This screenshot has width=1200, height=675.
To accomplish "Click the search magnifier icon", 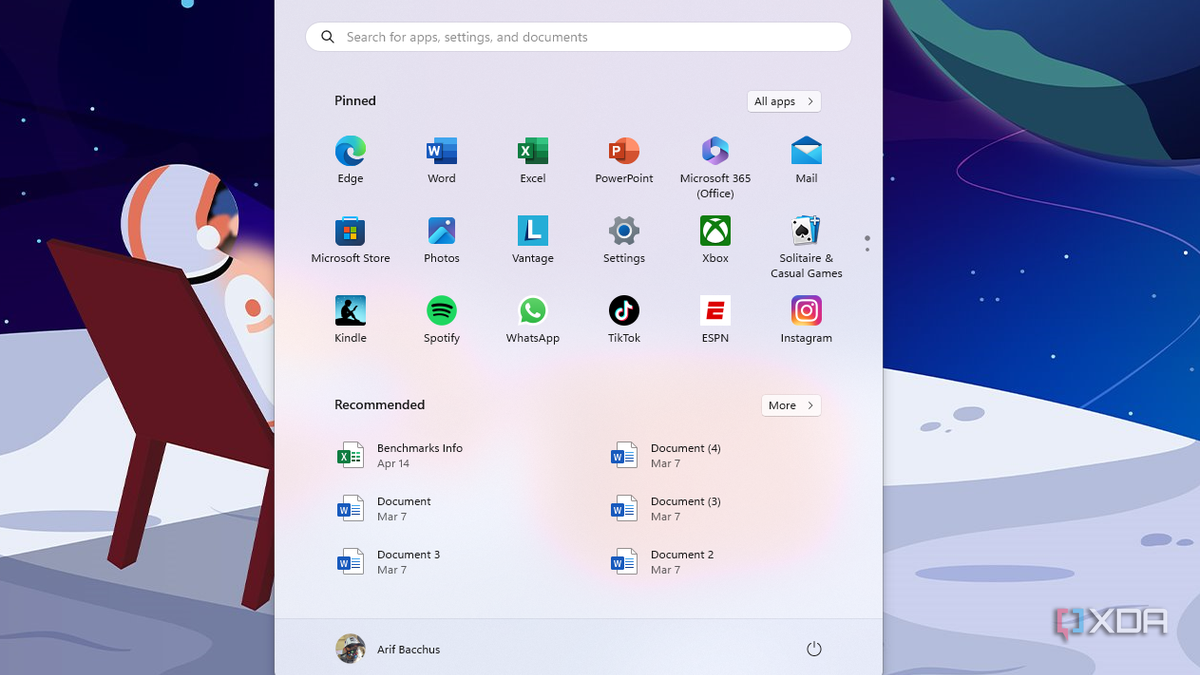I will click(327, 37).
